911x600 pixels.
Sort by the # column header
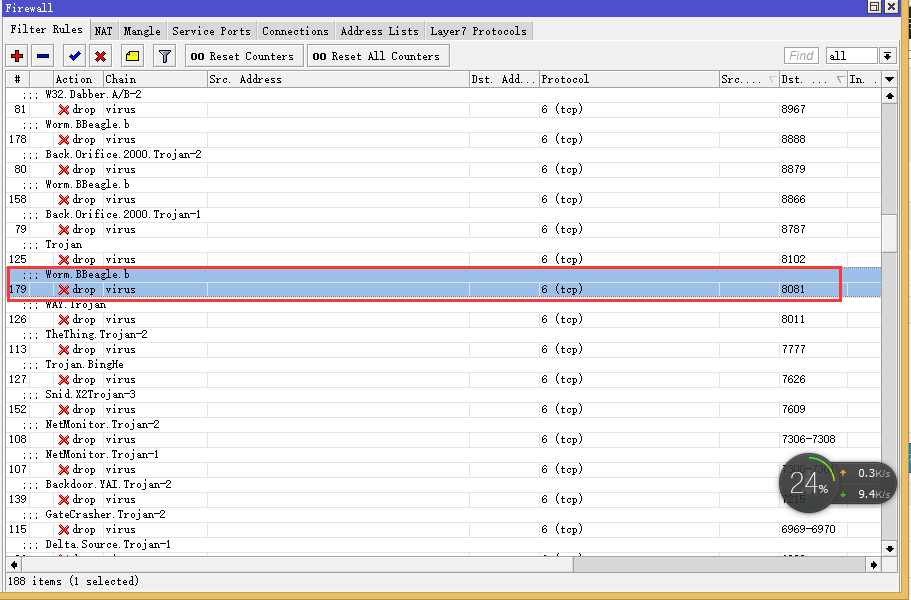click(x=17, y=80)
